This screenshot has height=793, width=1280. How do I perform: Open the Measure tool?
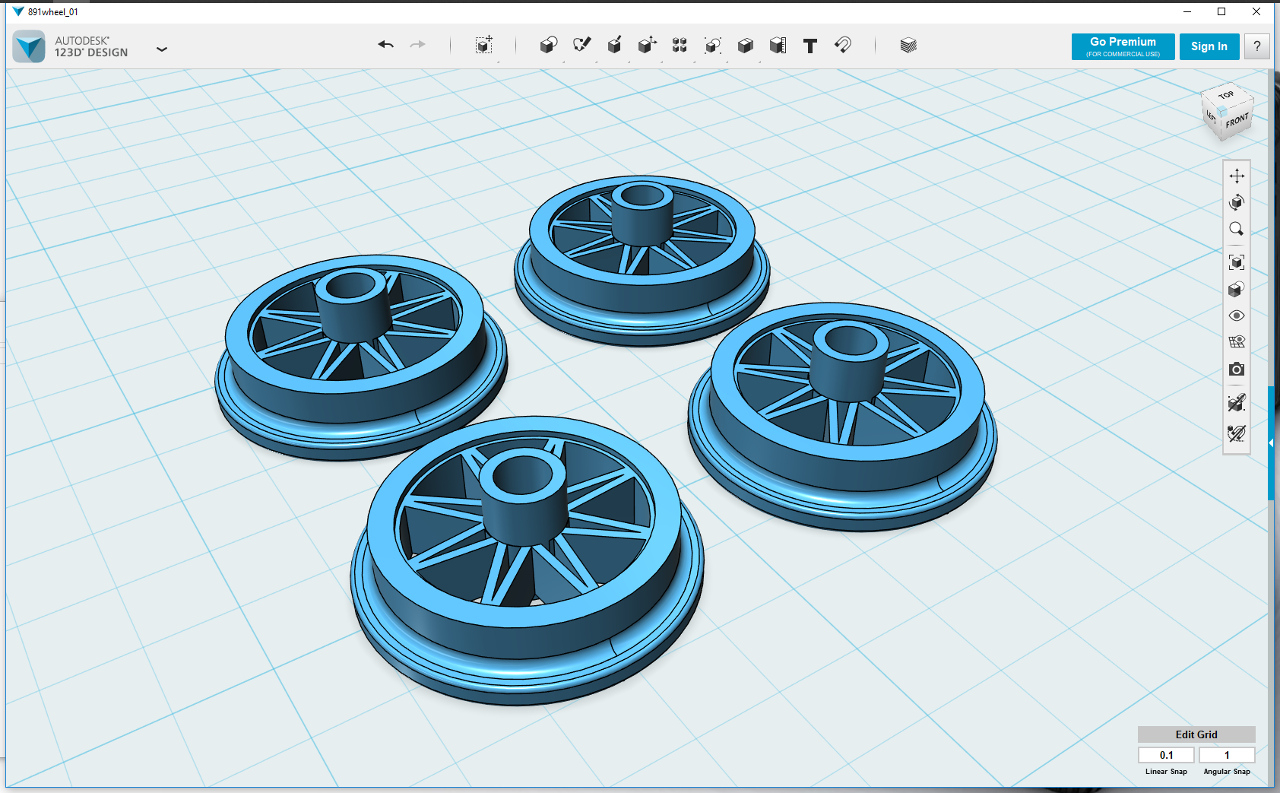tap(778, 45)
